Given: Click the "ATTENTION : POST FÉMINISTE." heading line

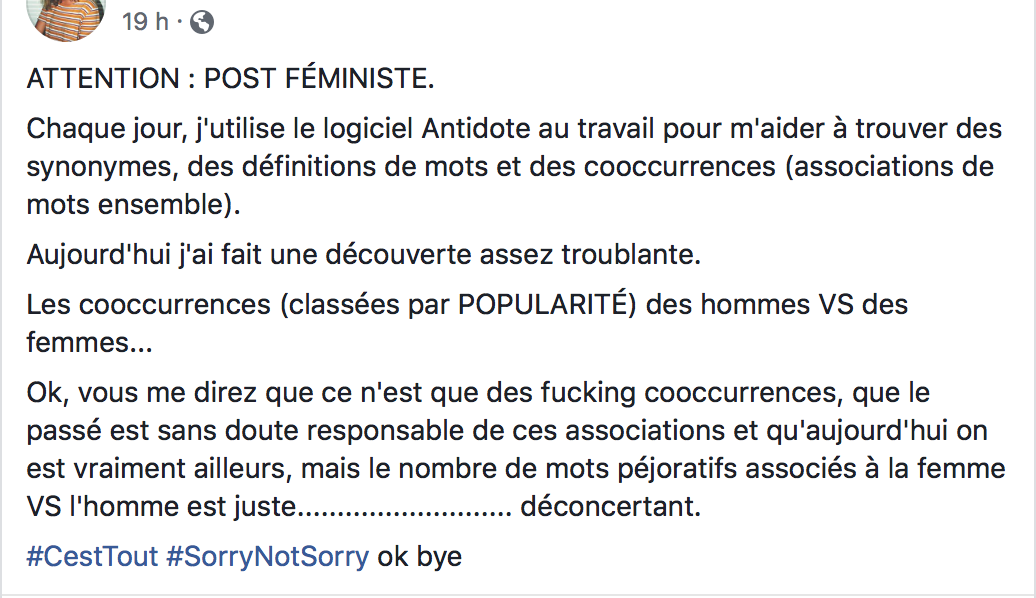Looking at the screenshot, I should tap(231, 79).
